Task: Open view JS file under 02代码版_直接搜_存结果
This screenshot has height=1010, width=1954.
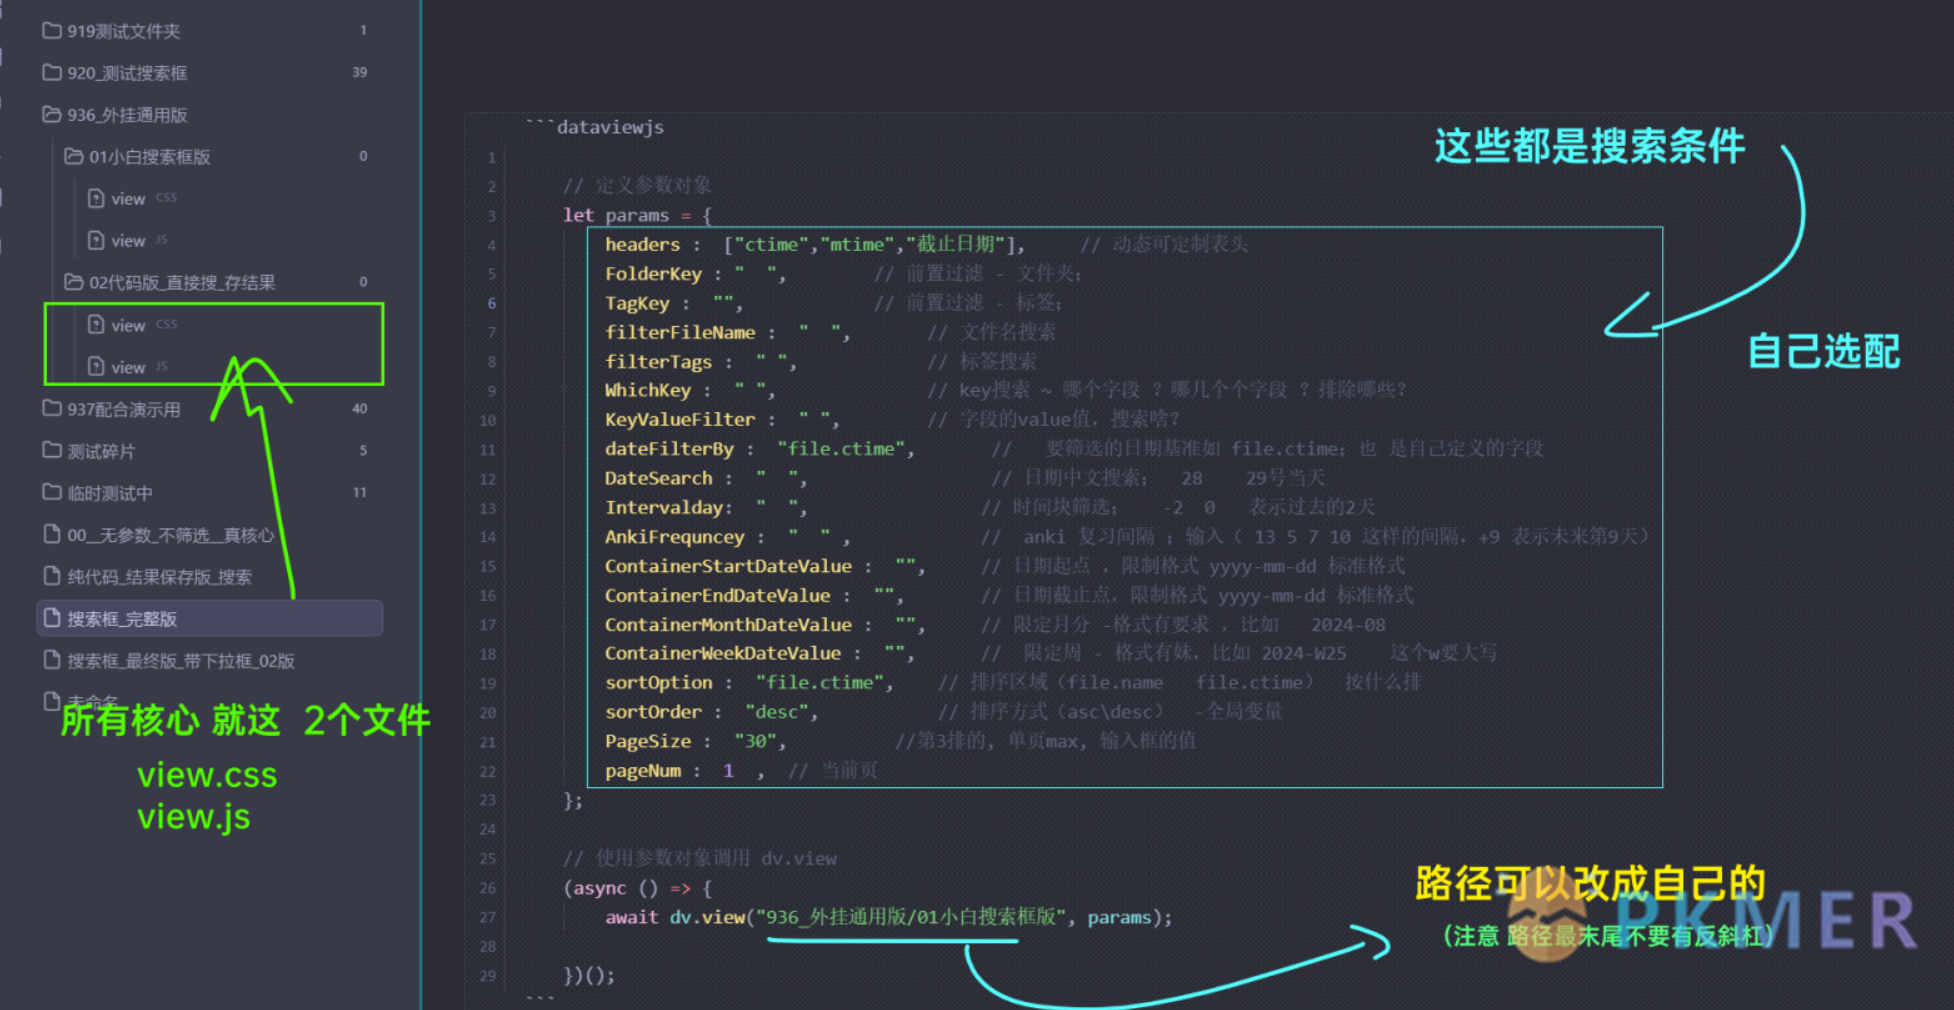Action: tap(127, 367)
